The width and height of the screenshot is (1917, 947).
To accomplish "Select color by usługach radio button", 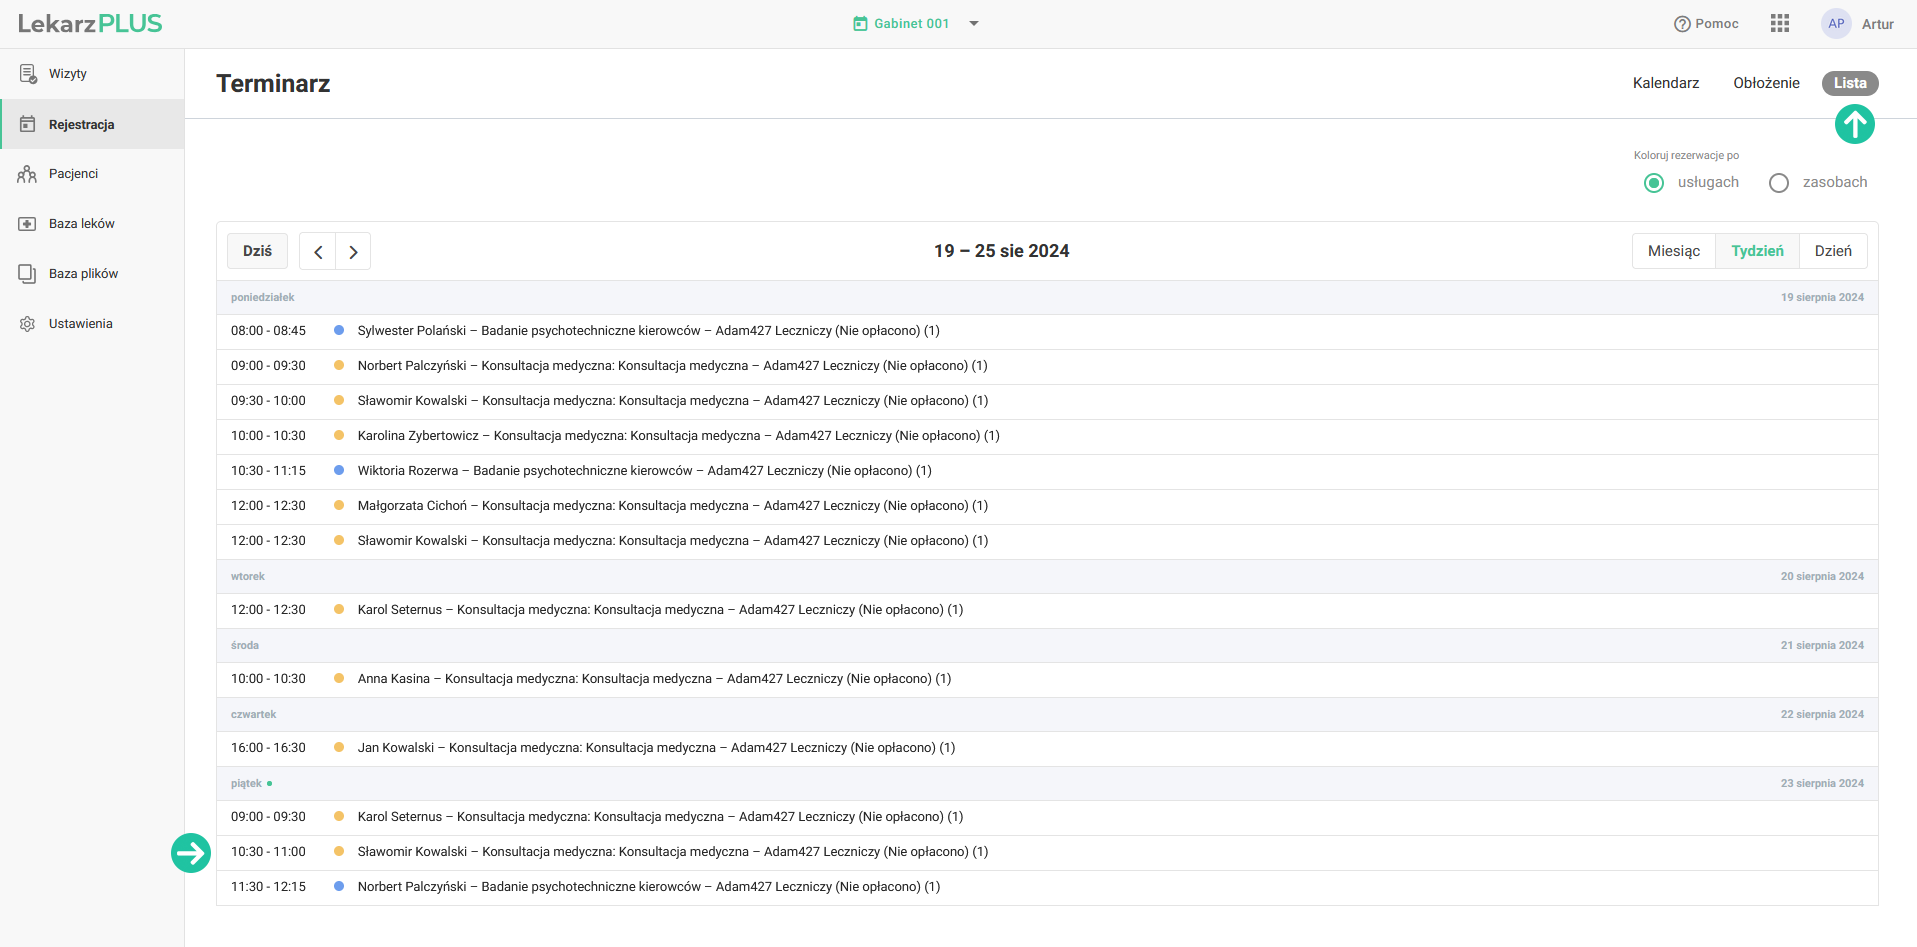I will [1654, 183].
